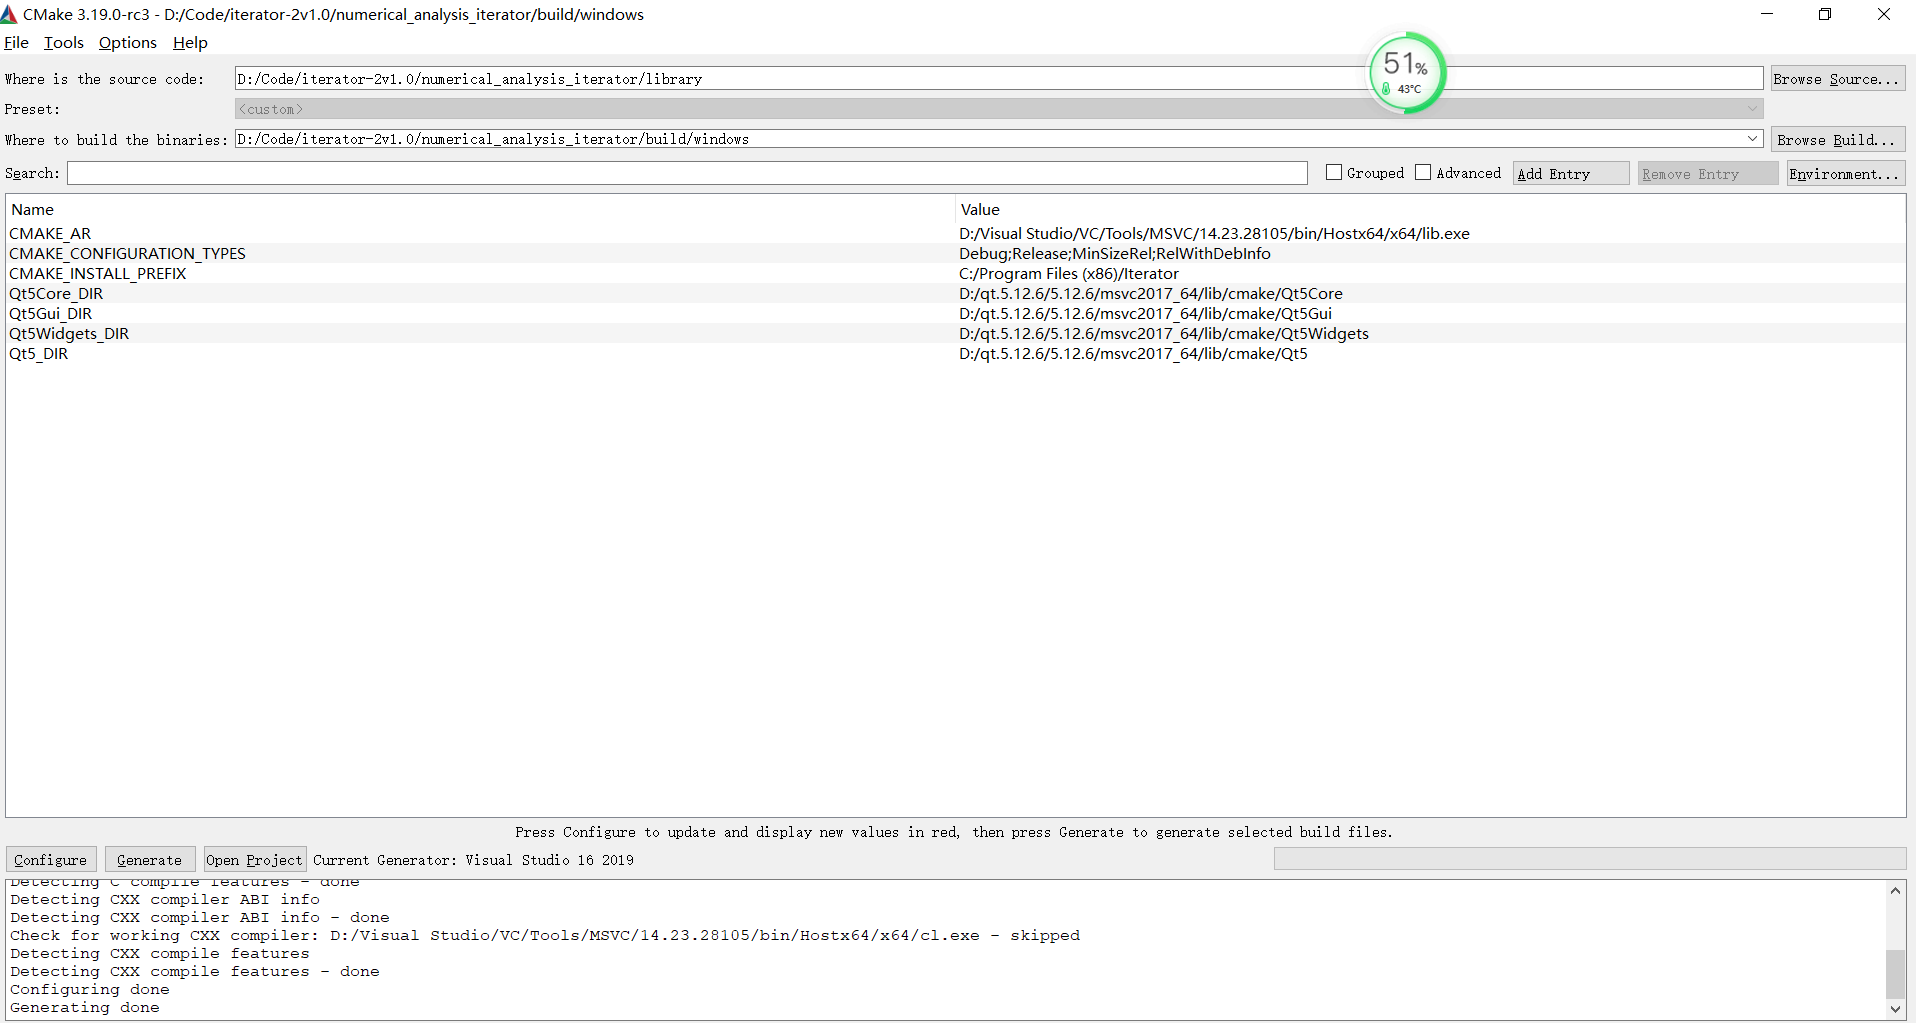Select the CMAKE_INSTALL_PREFIX entry
Screen dimensions: 1916x1023
point(97,273)
